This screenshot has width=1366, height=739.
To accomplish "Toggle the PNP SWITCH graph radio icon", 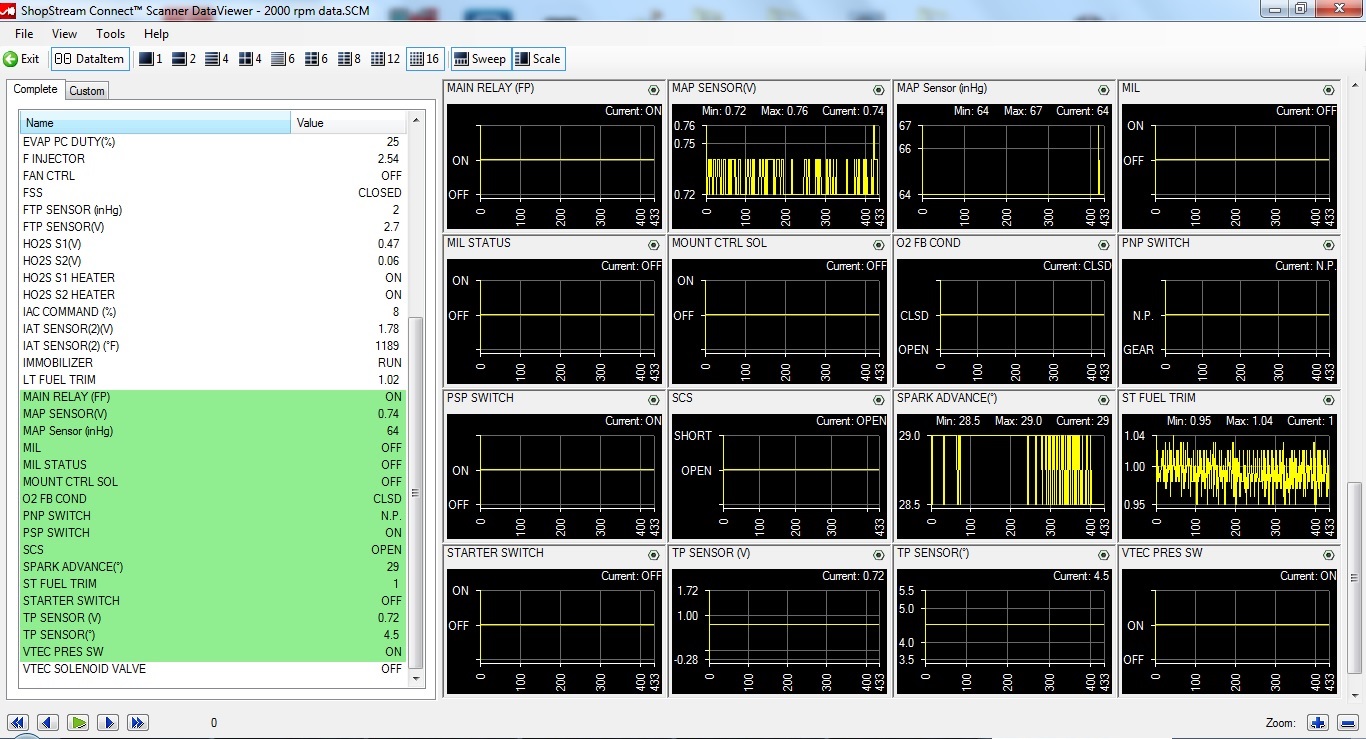I will 1329,245.
